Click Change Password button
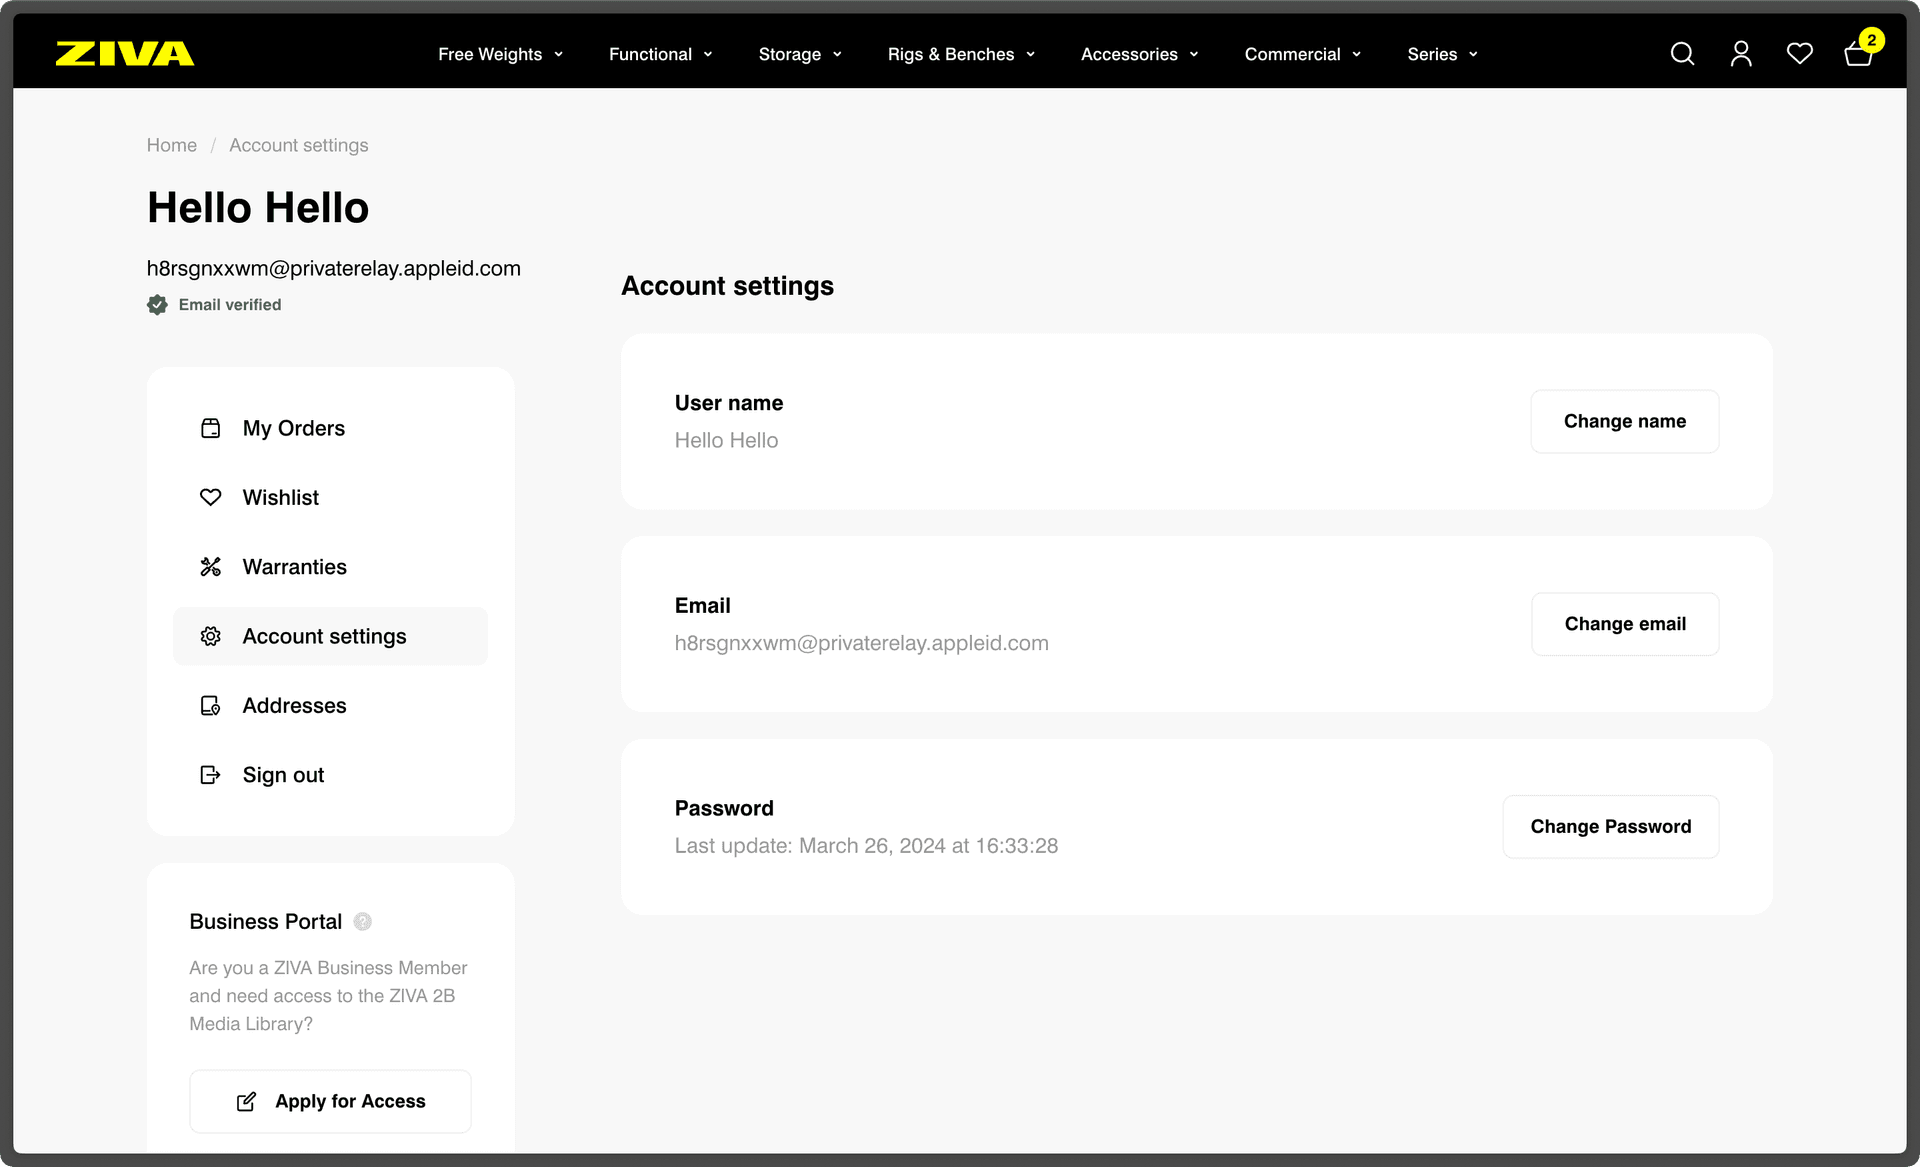 pos(1610,827)
